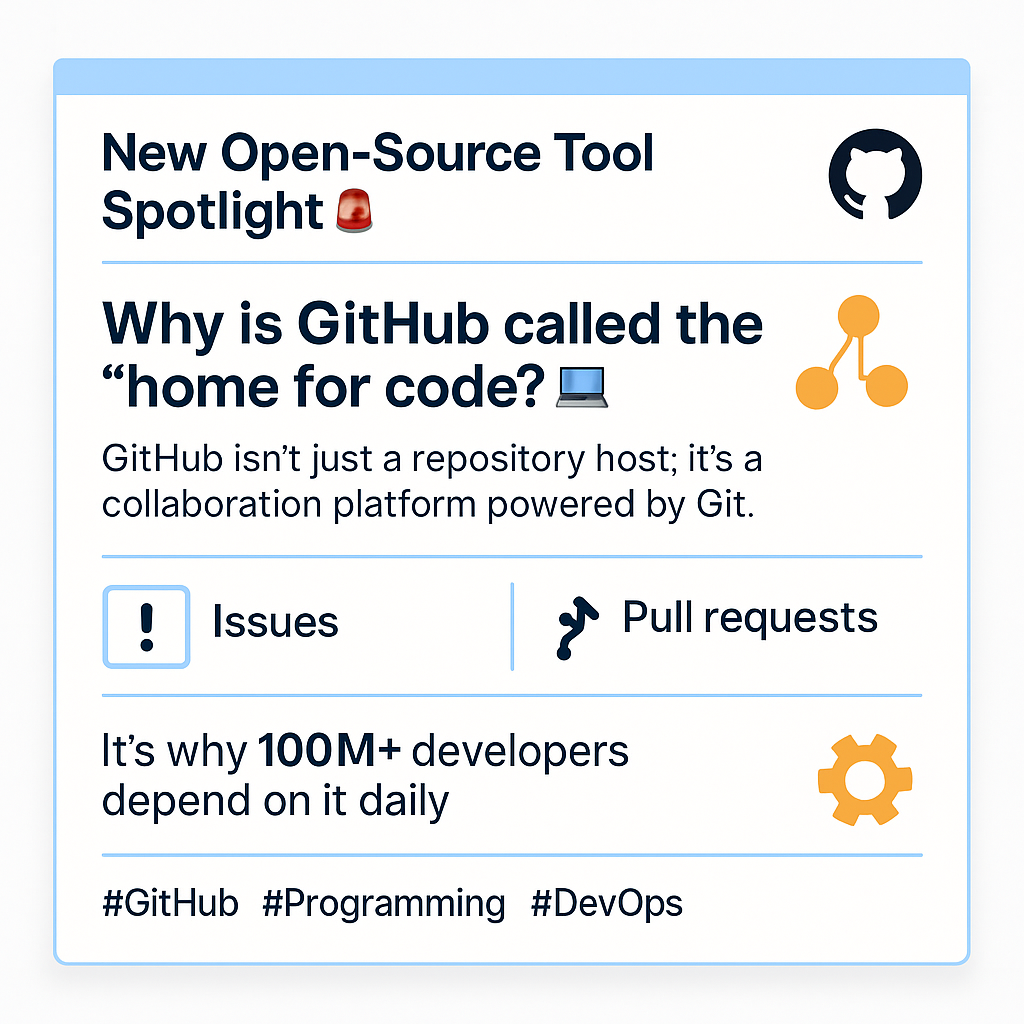
Task: Click the light blue header strip on card
Action: tap(511, 76)
